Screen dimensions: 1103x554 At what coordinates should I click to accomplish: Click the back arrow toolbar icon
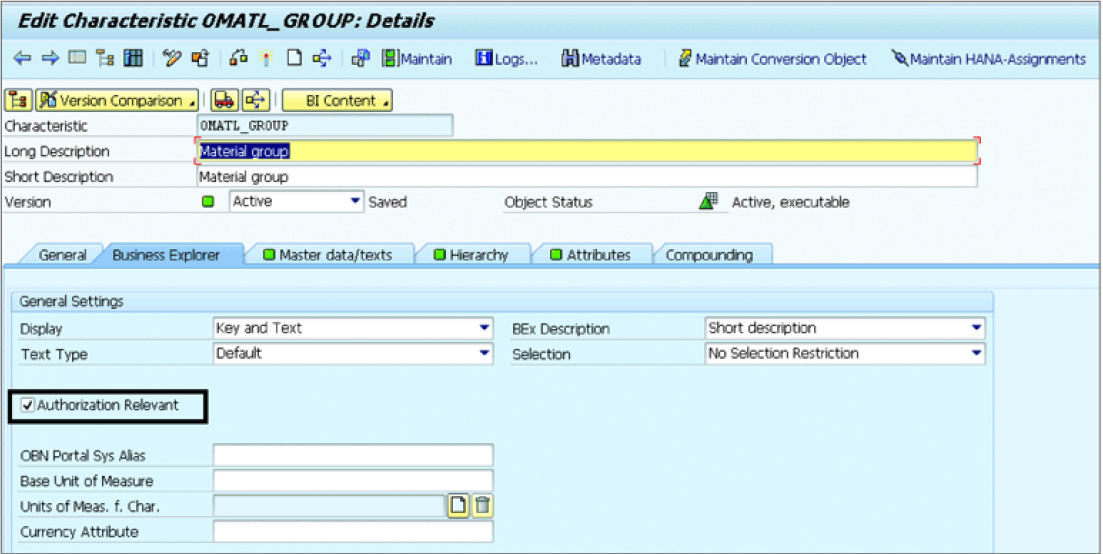coord(22,59)
